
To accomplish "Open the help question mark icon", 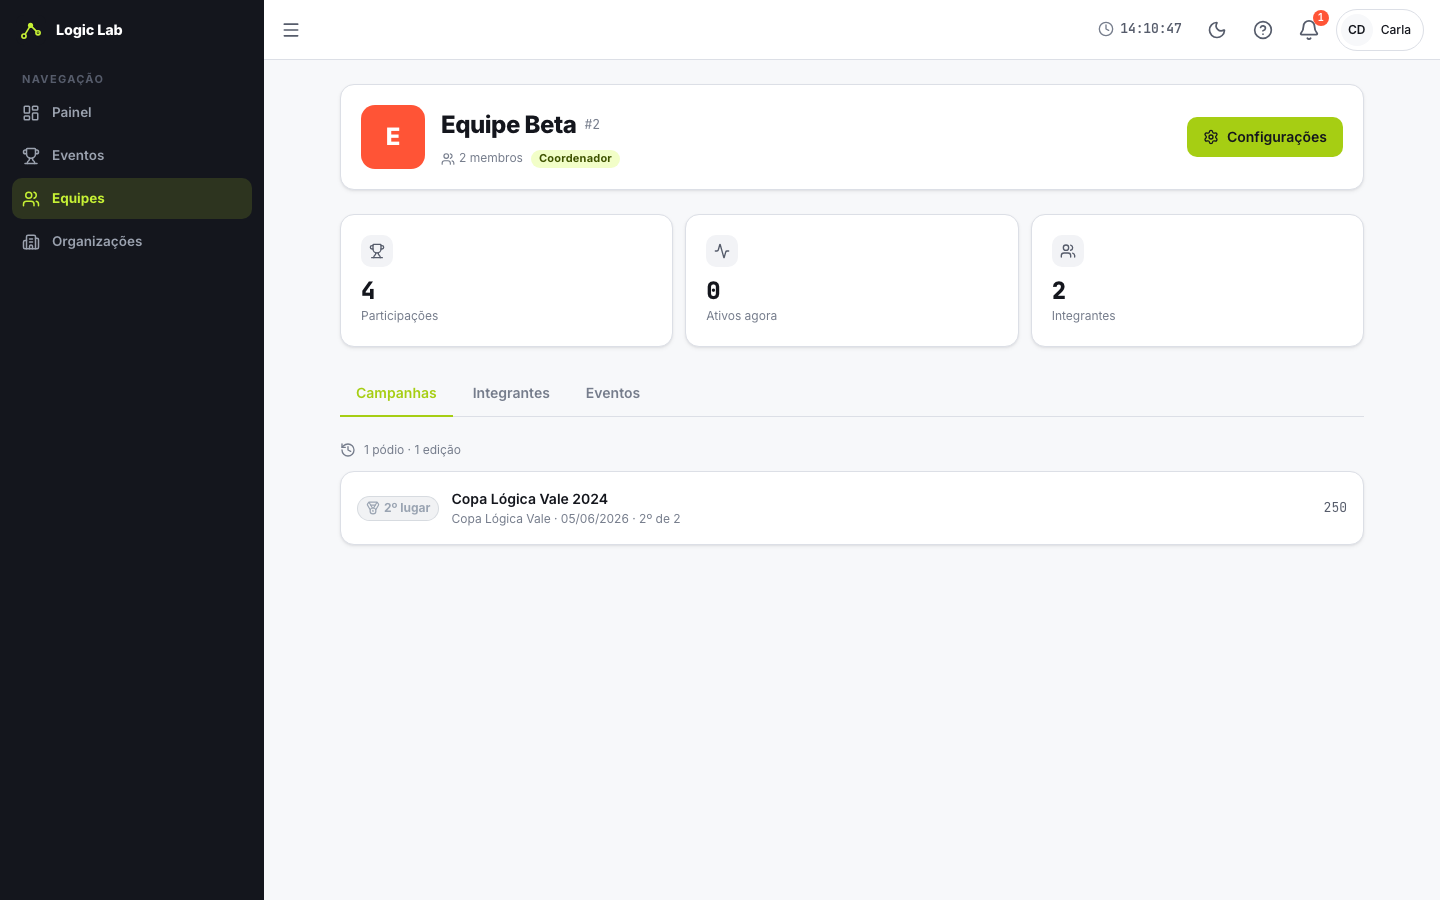I will click(x=1263, y=30).
